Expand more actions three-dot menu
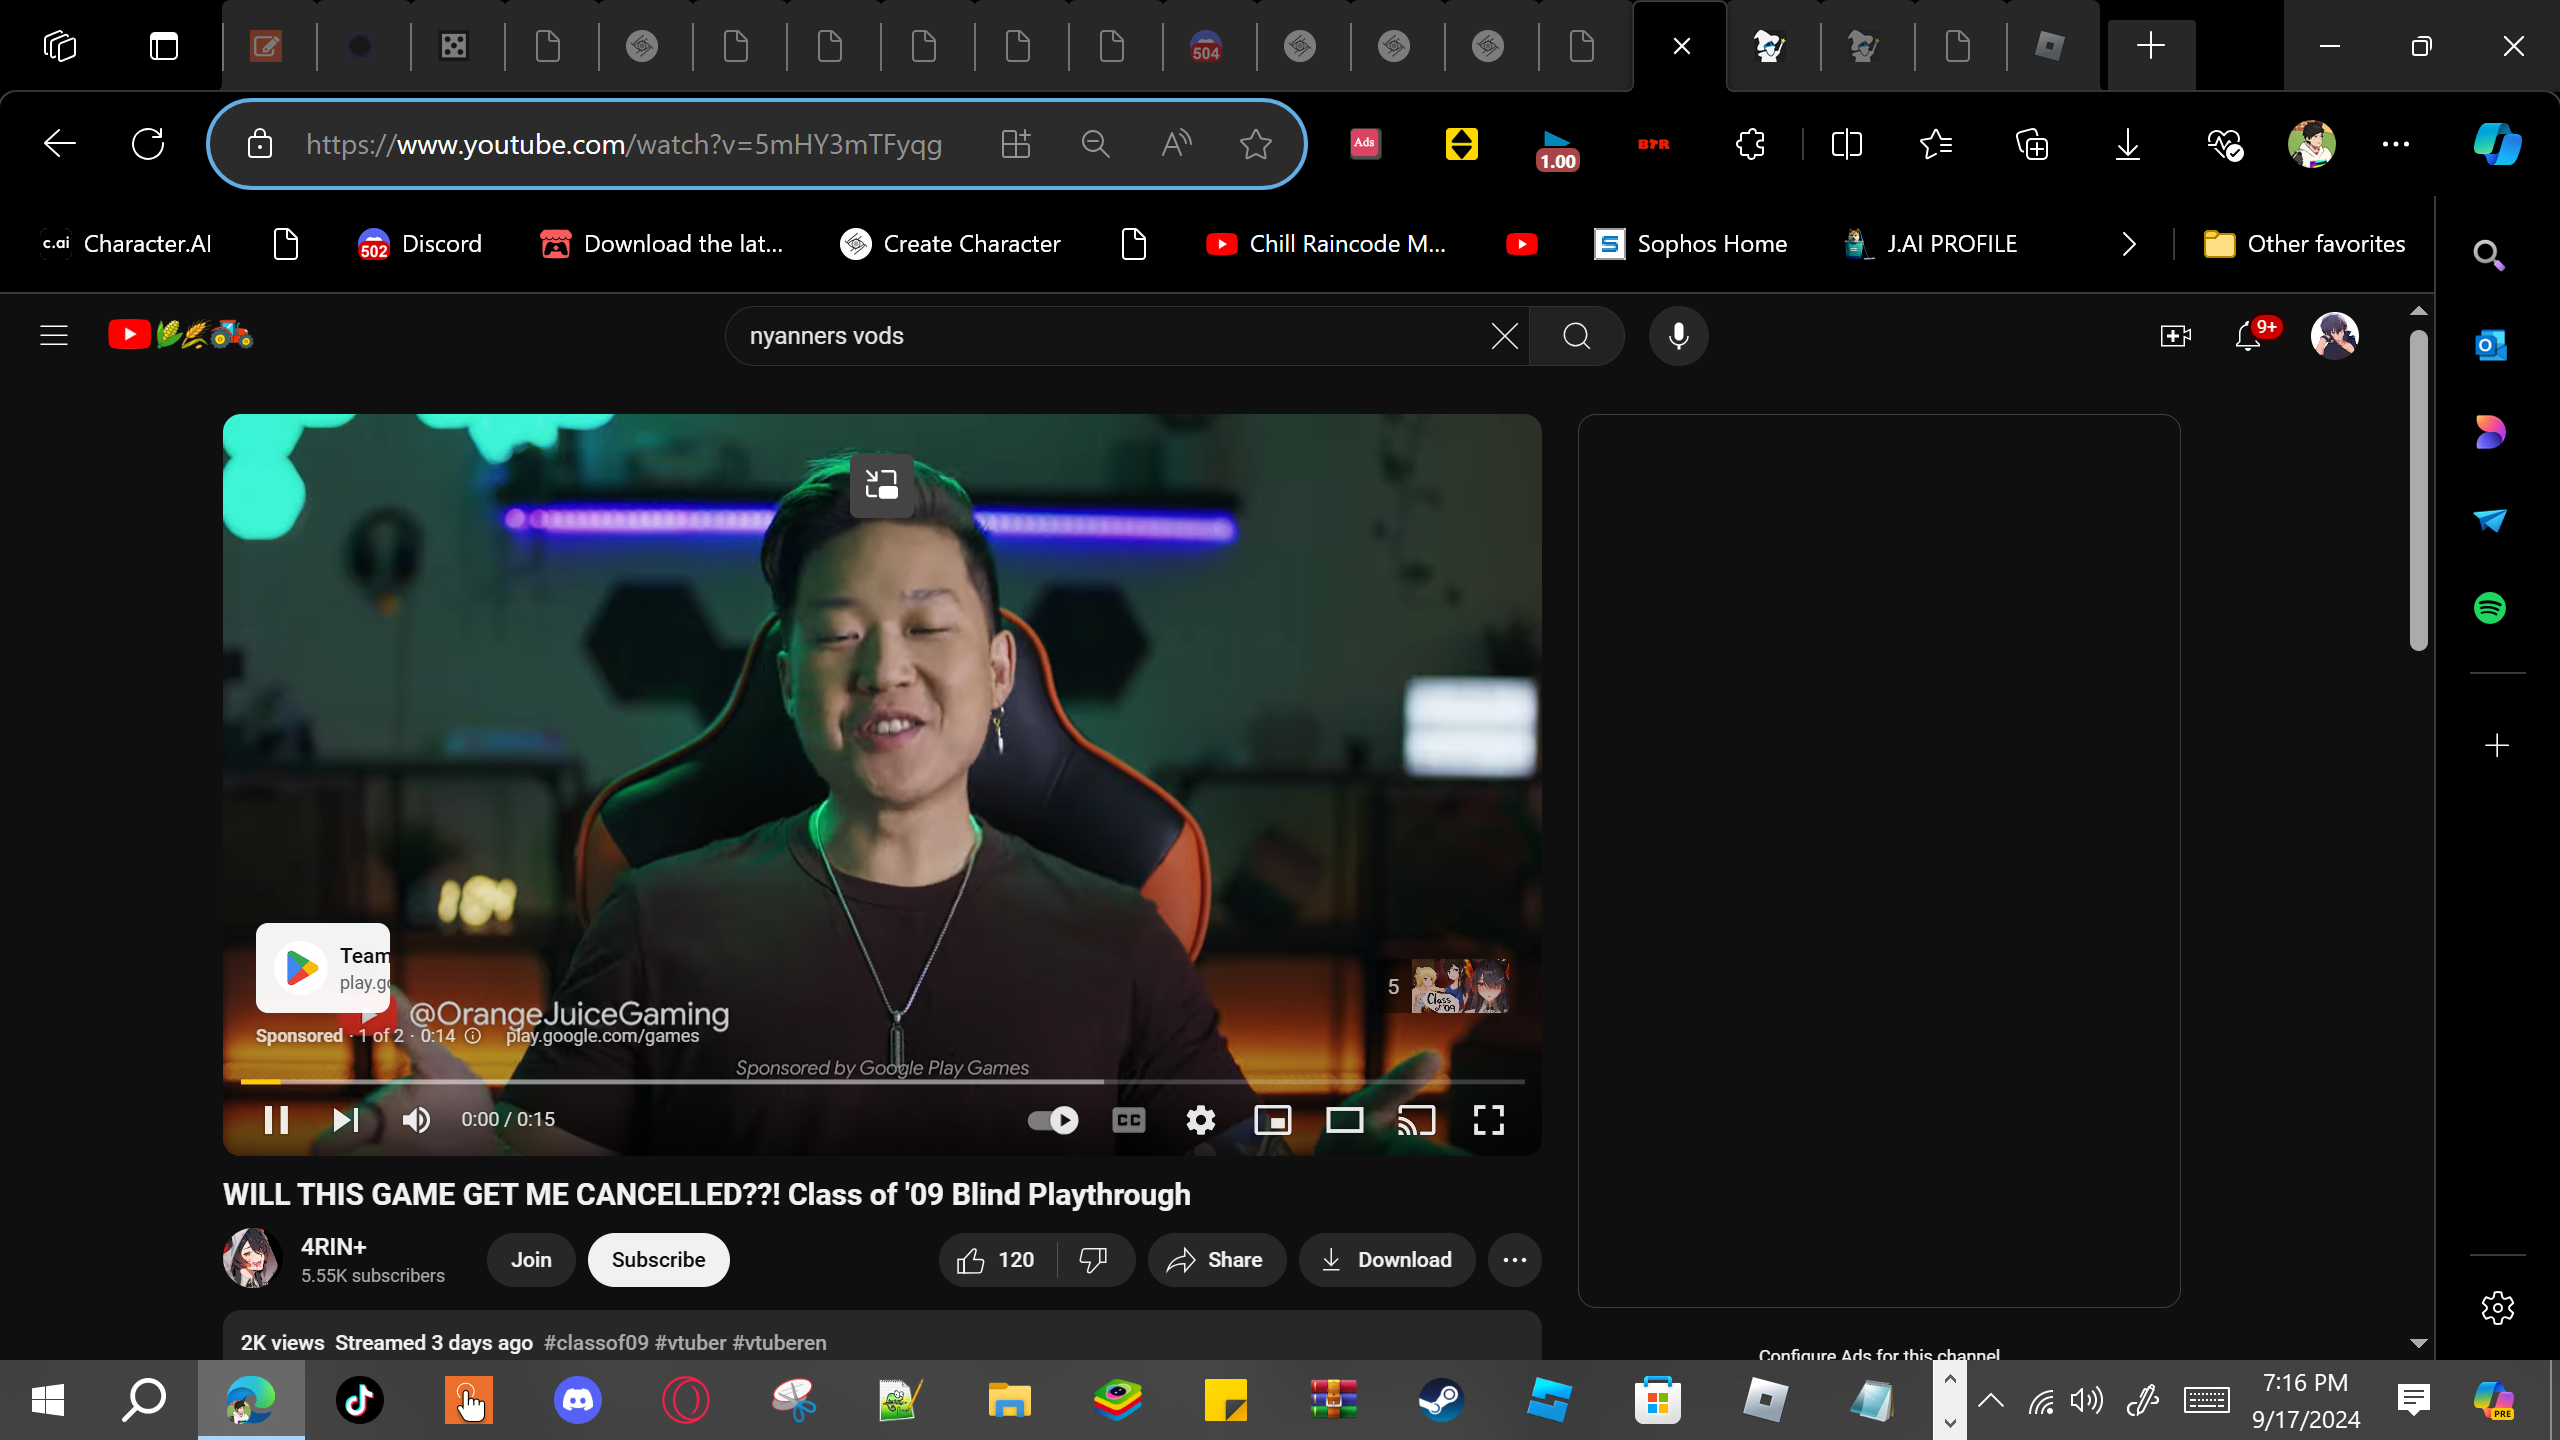The width and height of the screenshot is (2560, 1440). tap(1514, 1260)
